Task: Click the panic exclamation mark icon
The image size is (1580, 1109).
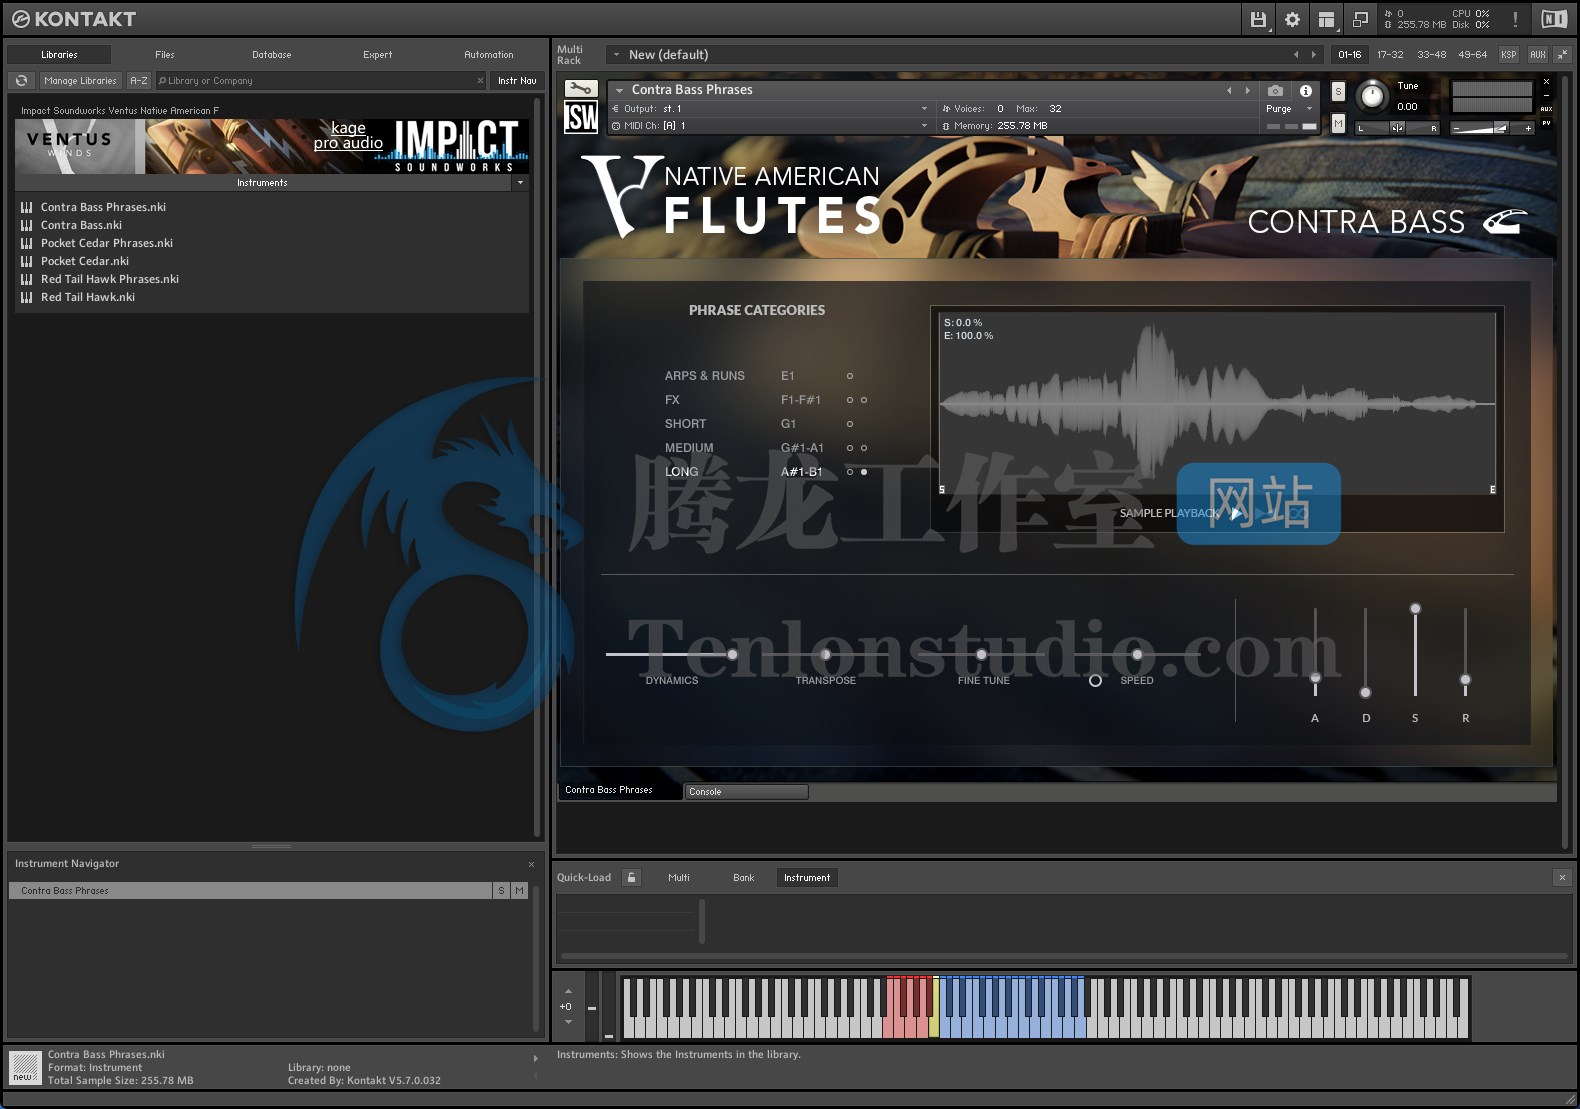Action: [x=1515, y=19]
